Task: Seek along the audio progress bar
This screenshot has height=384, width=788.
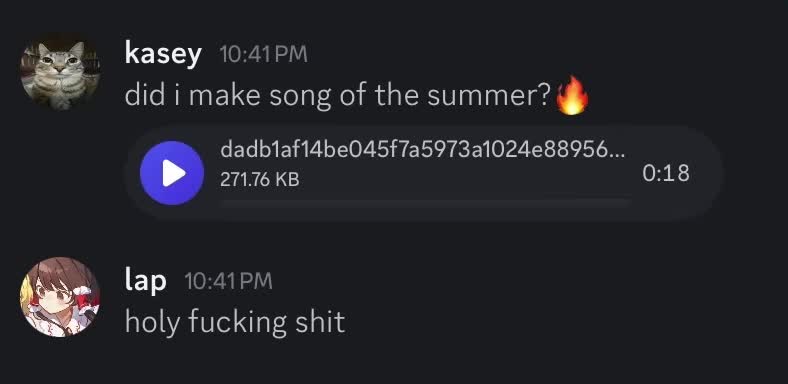Action: click(x=426, y=202)
